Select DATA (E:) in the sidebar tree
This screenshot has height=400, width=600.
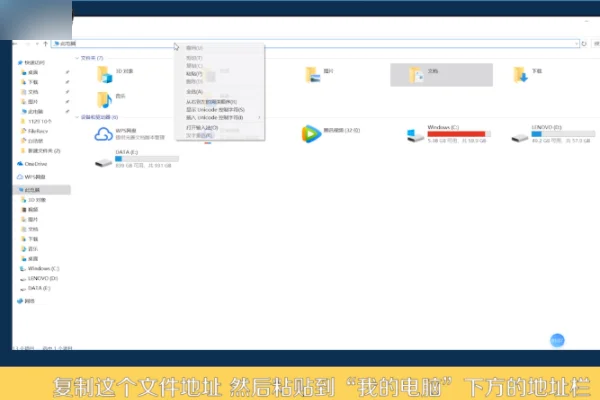click(39, 288)
